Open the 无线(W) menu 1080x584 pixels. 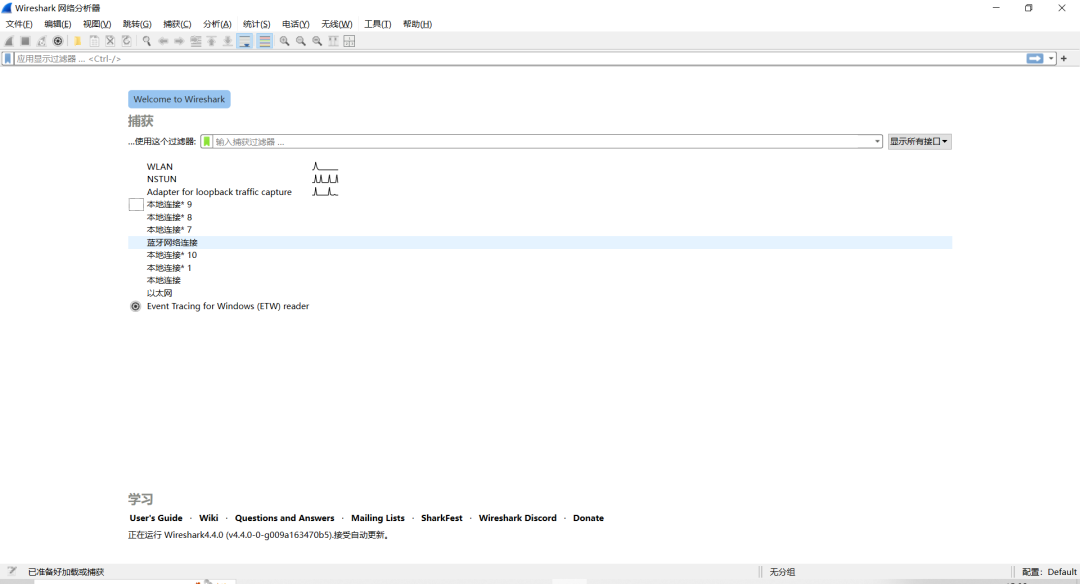coord(337,24)
